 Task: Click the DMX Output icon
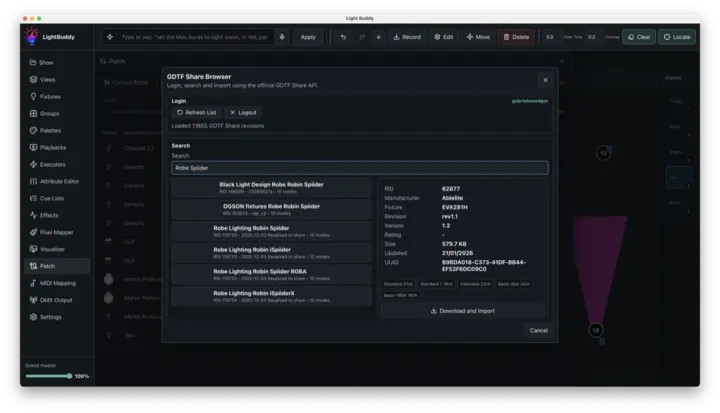coord(33,300)
